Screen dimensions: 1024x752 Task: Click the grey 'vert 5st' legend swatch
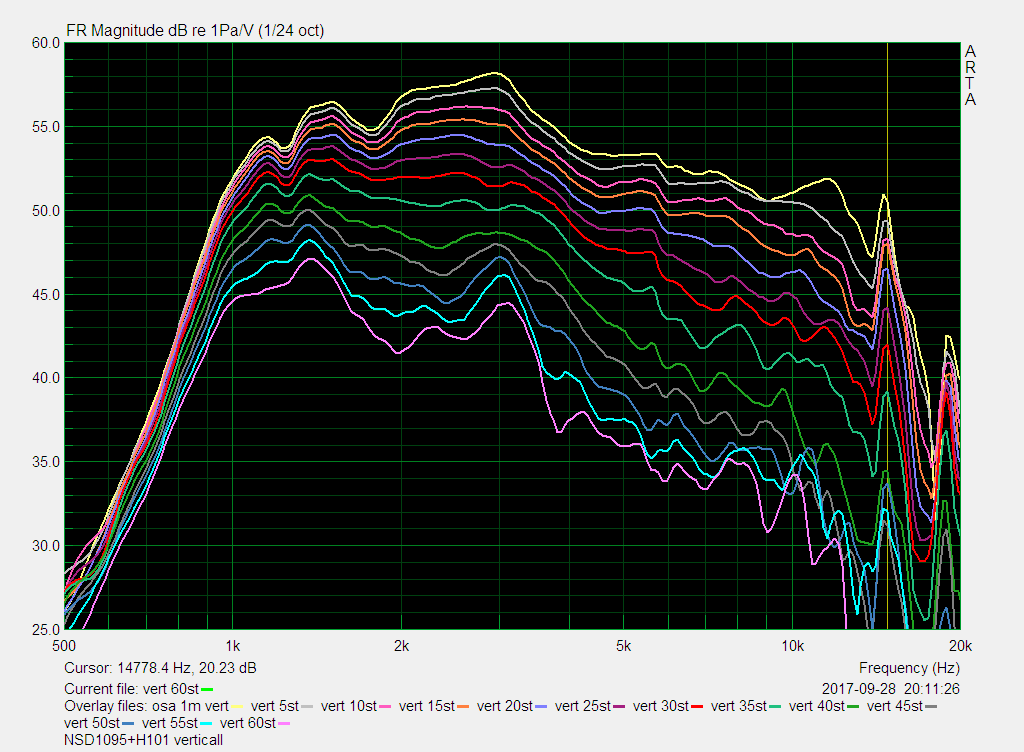click(307, 707)
